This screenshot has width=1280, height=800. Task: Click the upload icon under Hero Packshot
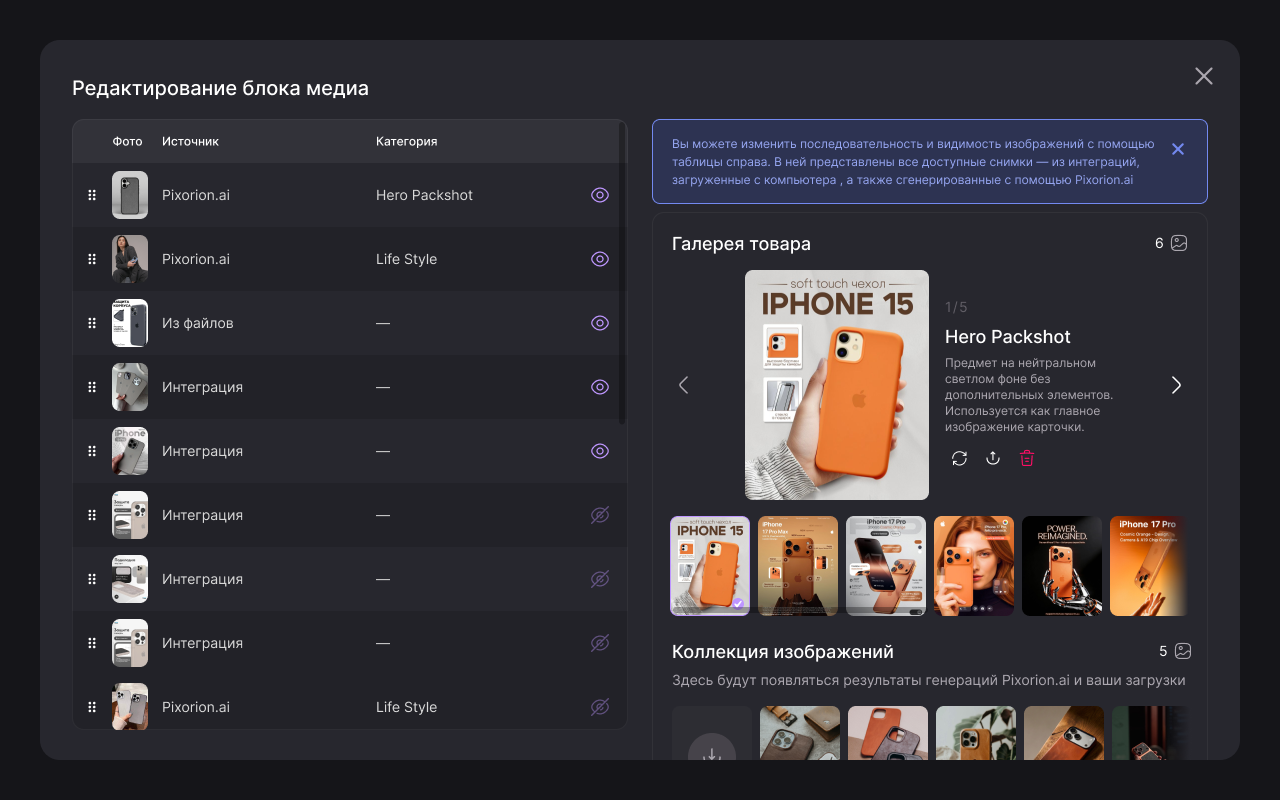click(993, 458)
